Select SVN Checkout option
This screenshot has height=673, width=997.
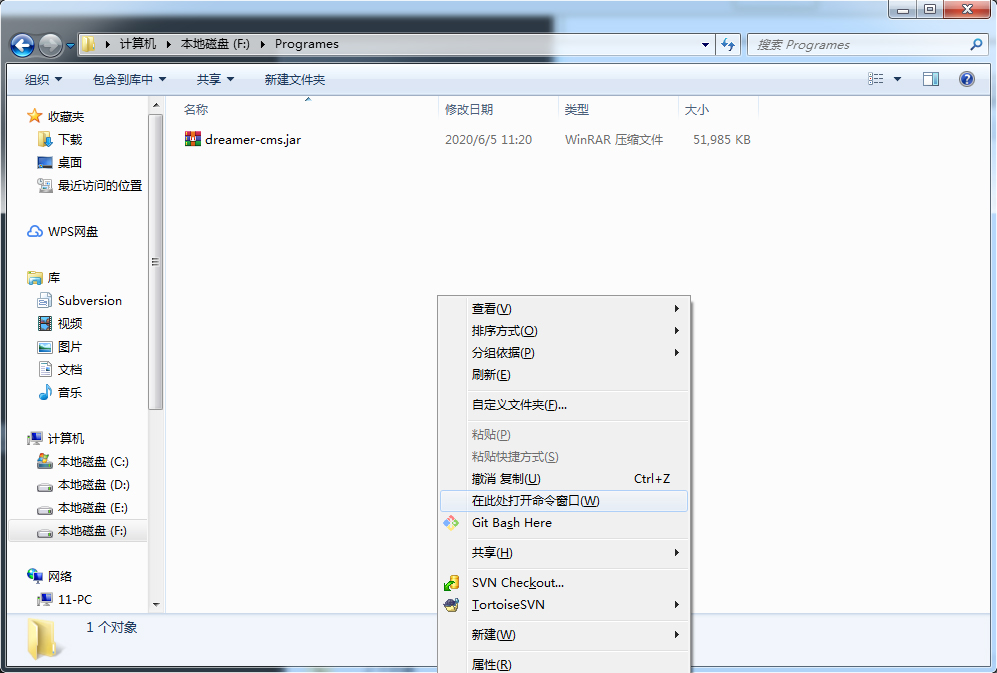tap(517, 582)
